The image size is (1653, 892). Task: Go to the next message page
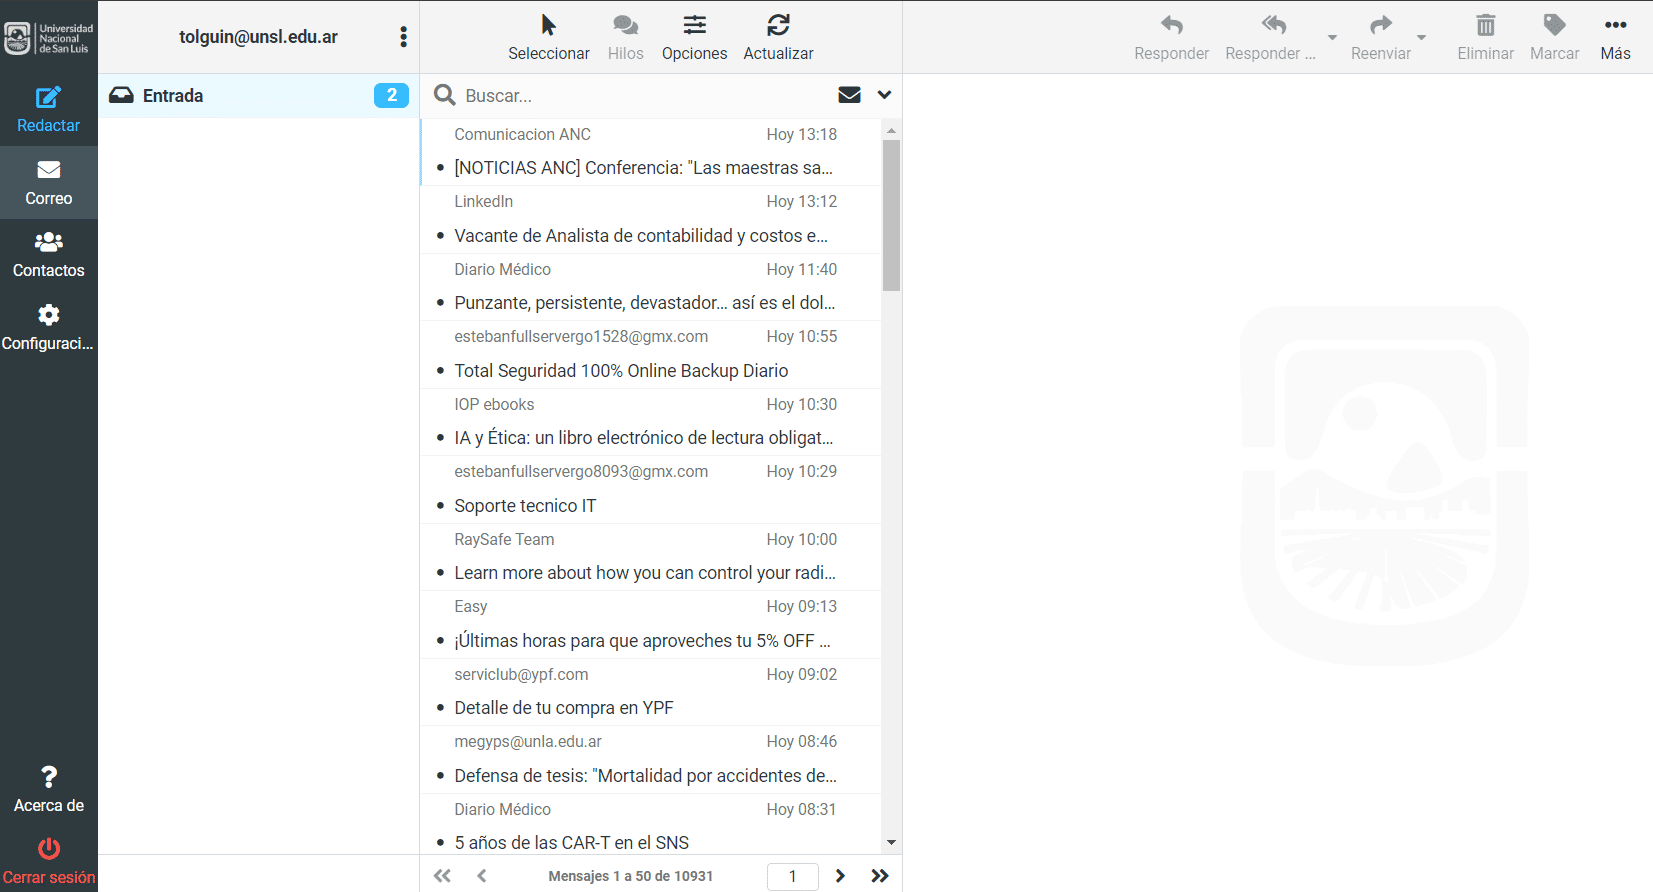pyautogui.click(x=840, y=876)
